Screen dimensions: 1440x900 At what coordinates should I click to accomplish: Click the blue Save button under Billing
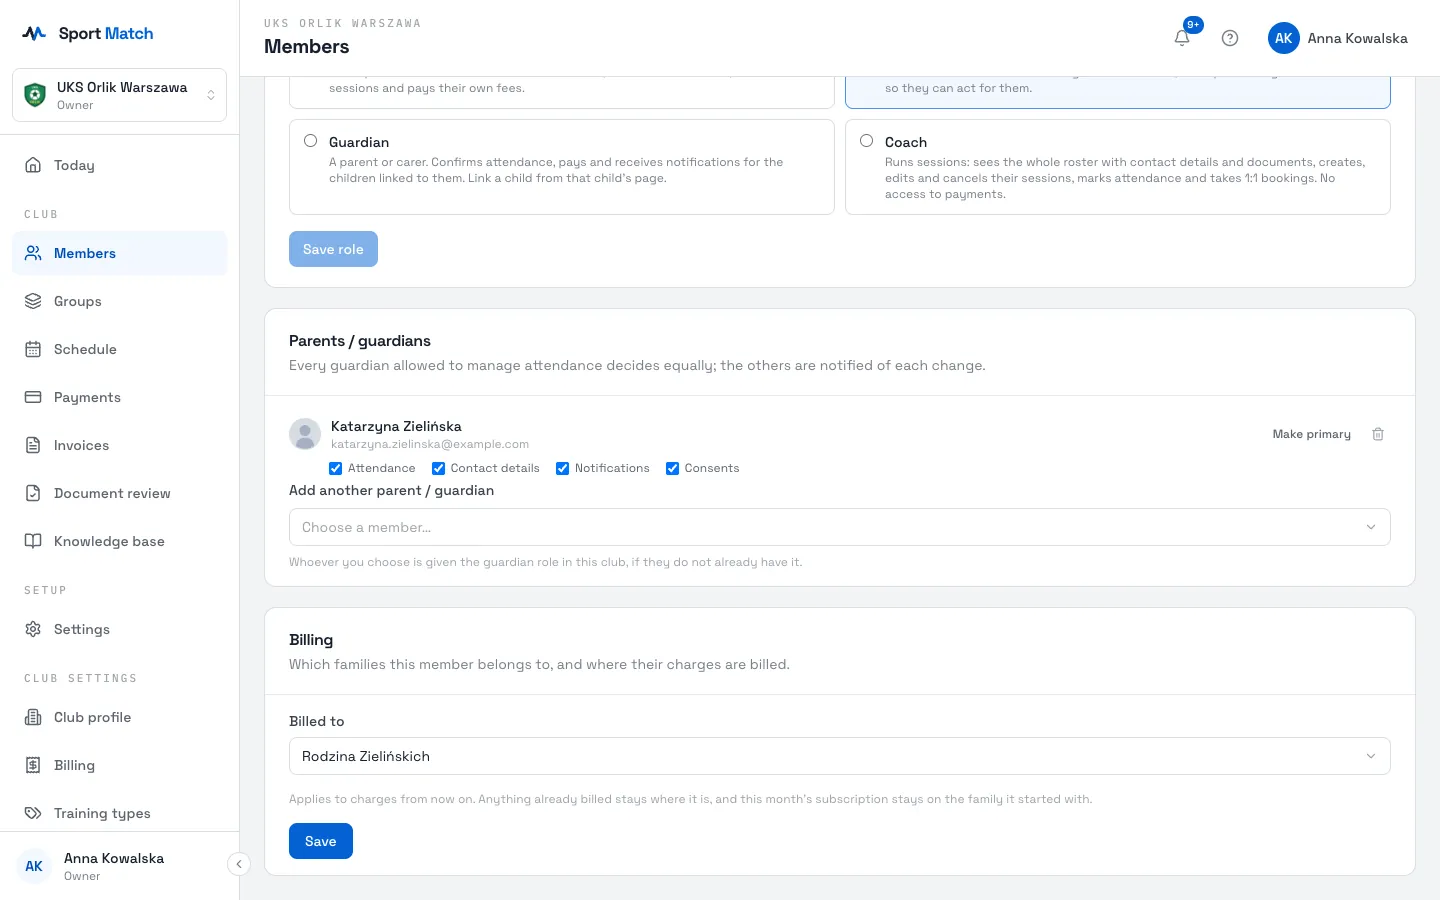tap(321, 841)
